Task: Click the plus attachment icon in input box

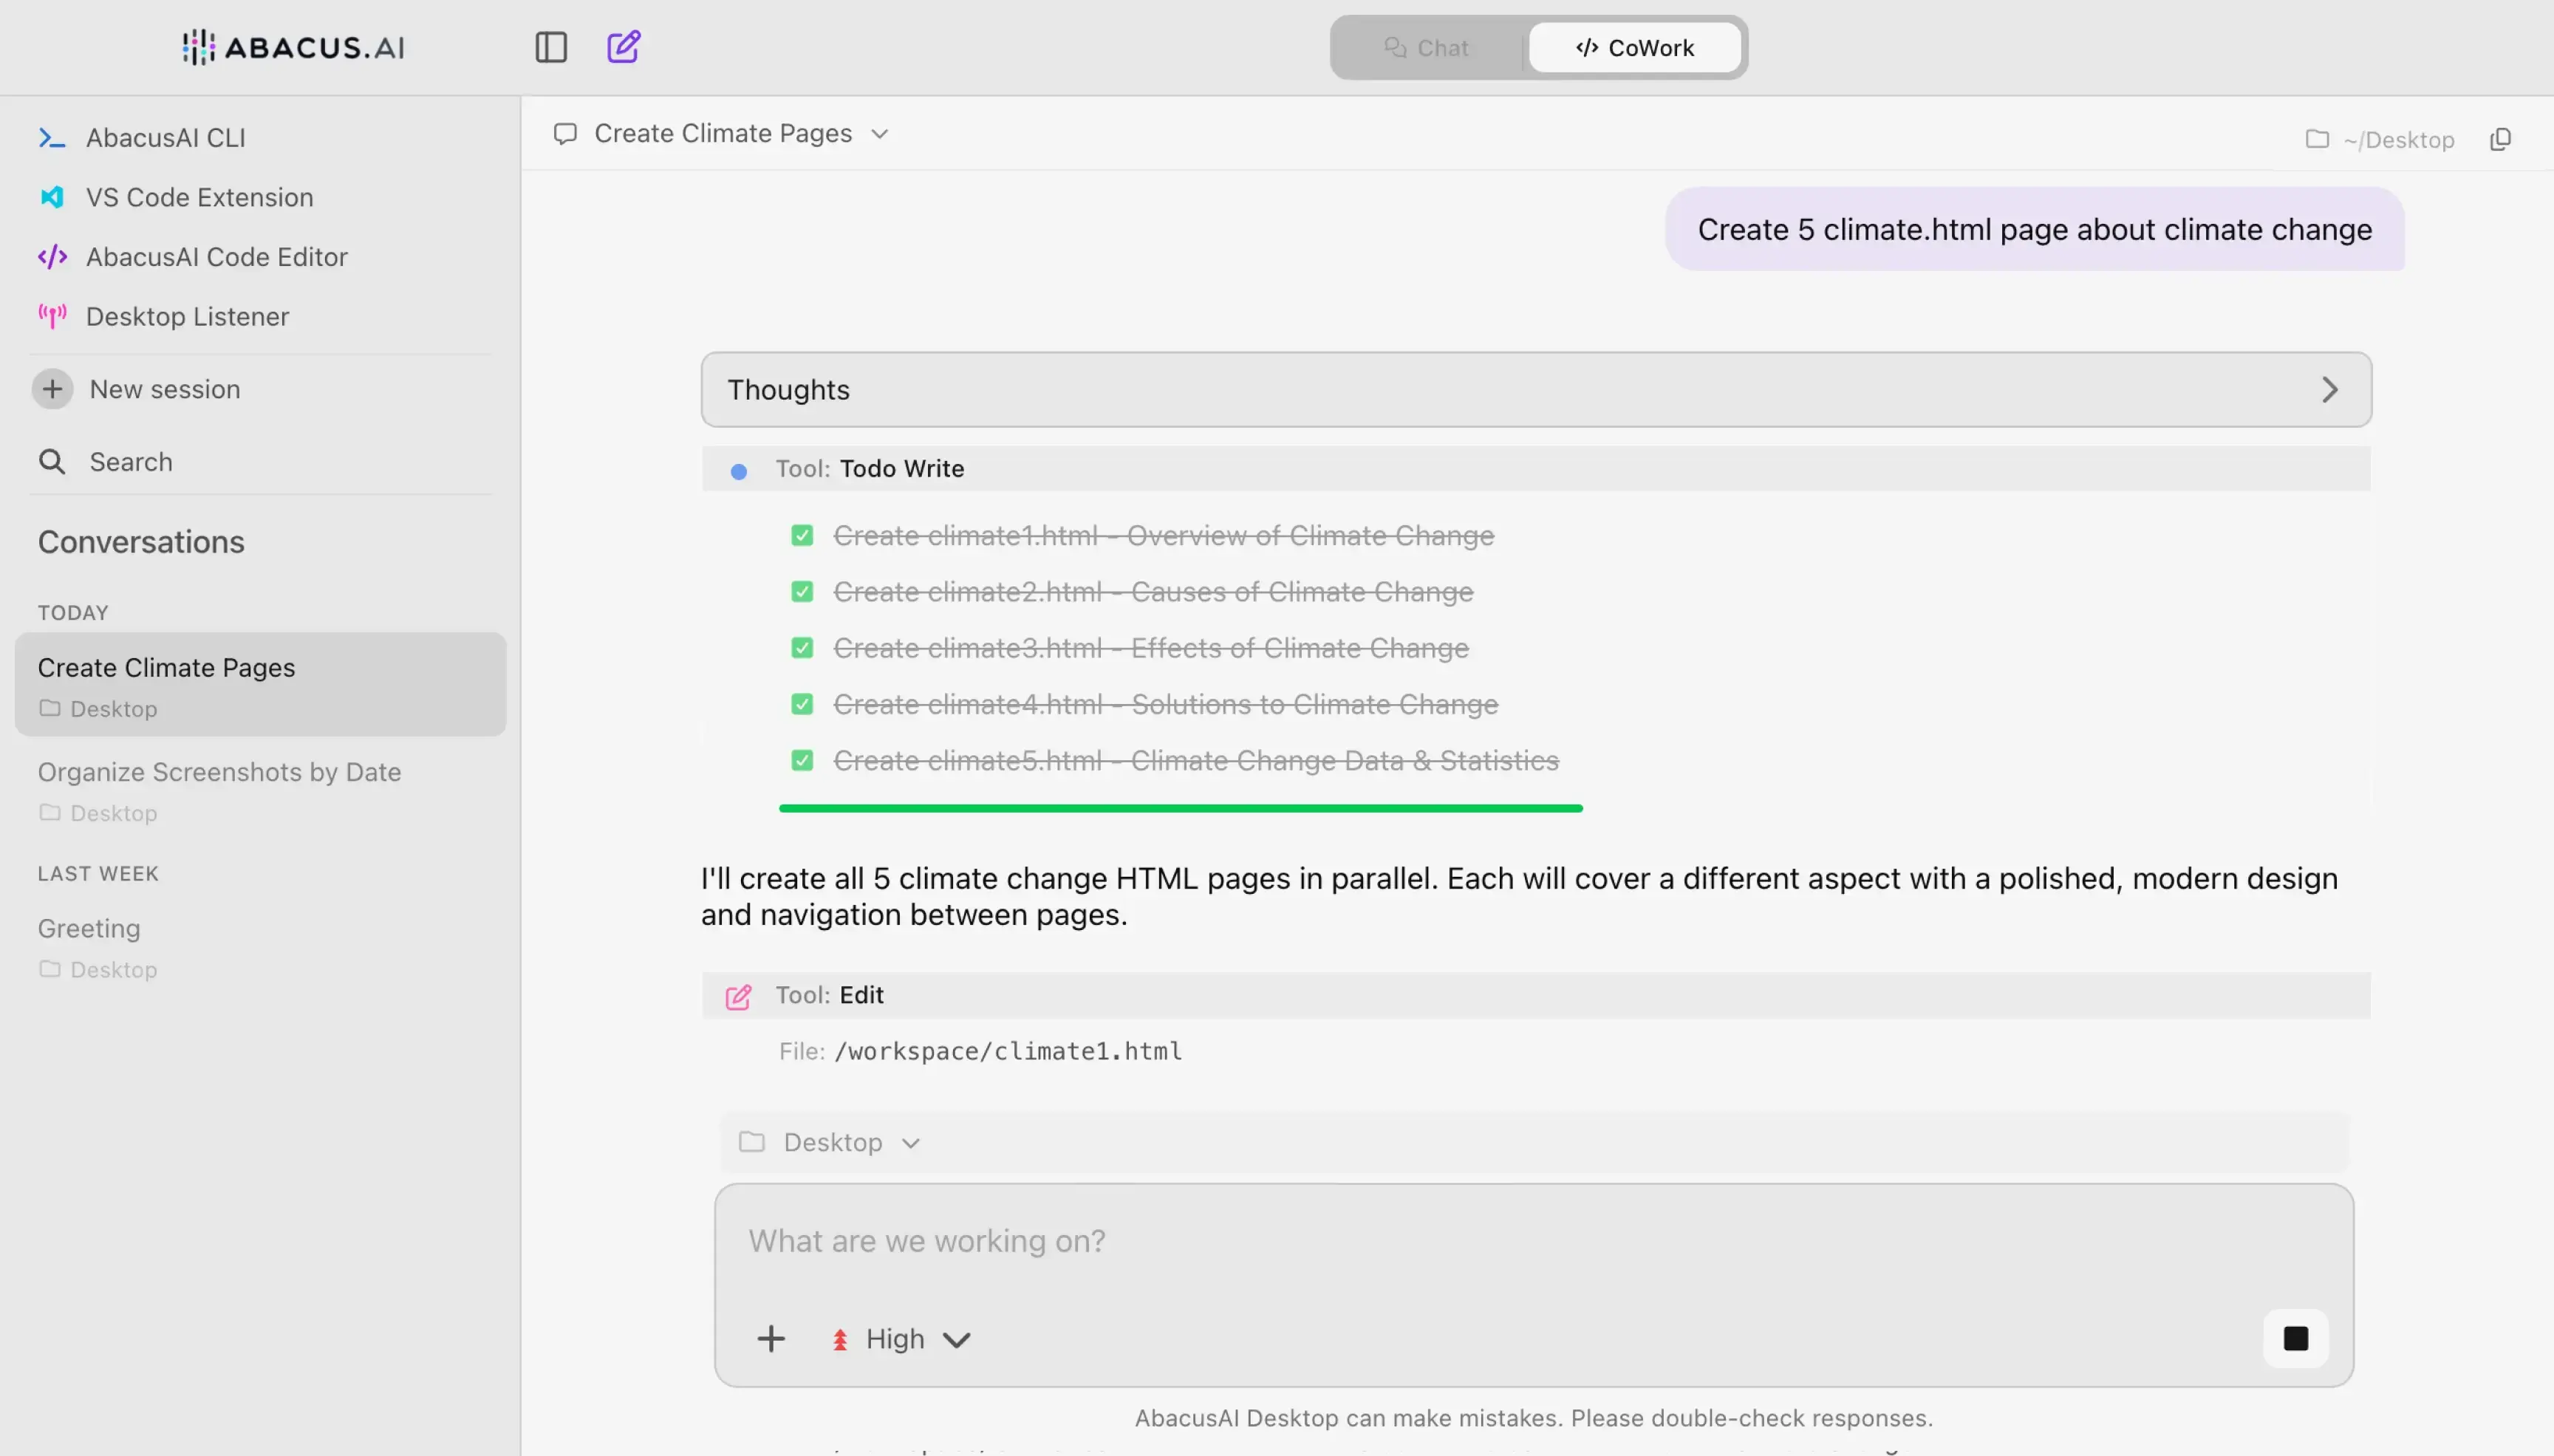Action: tap(770, 1338)
